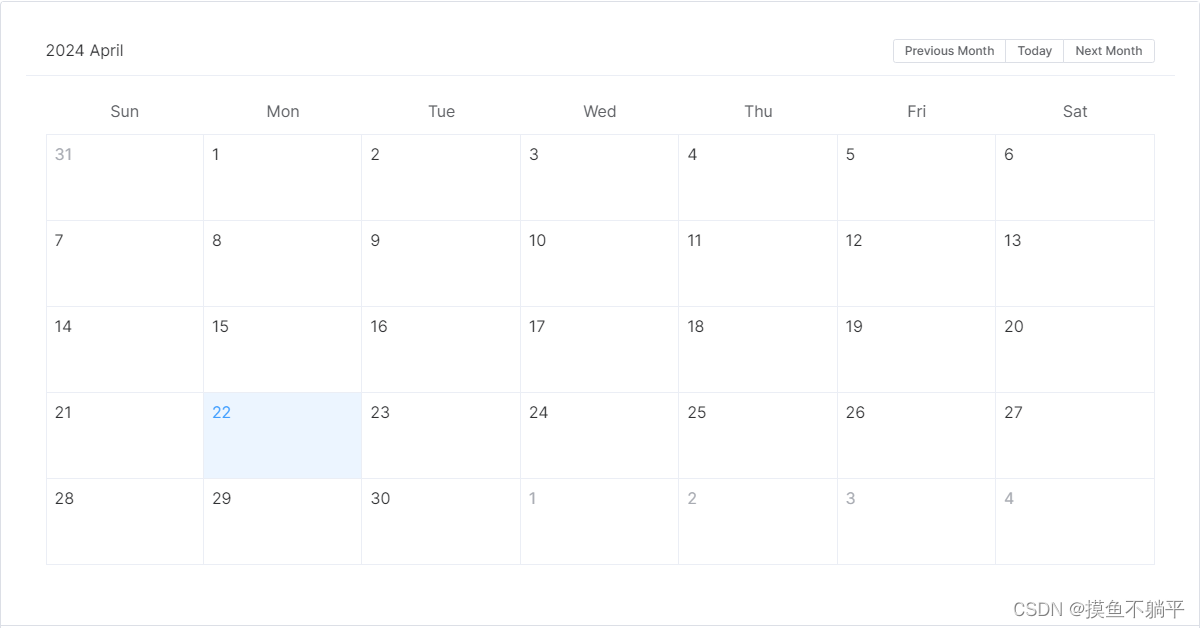Click the April 1 date cell

(282, 177)
